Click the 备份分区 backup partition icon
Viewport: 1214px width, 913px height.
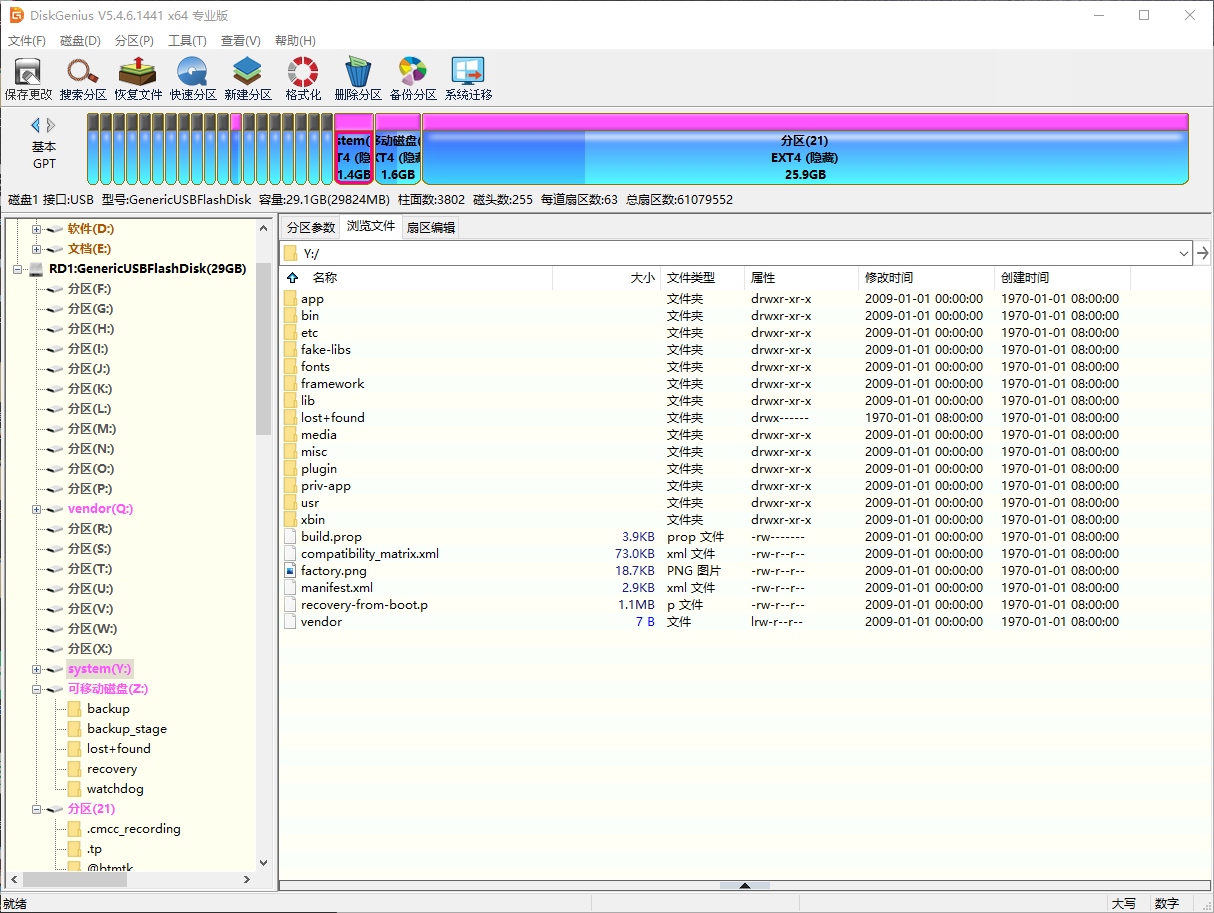412,77
